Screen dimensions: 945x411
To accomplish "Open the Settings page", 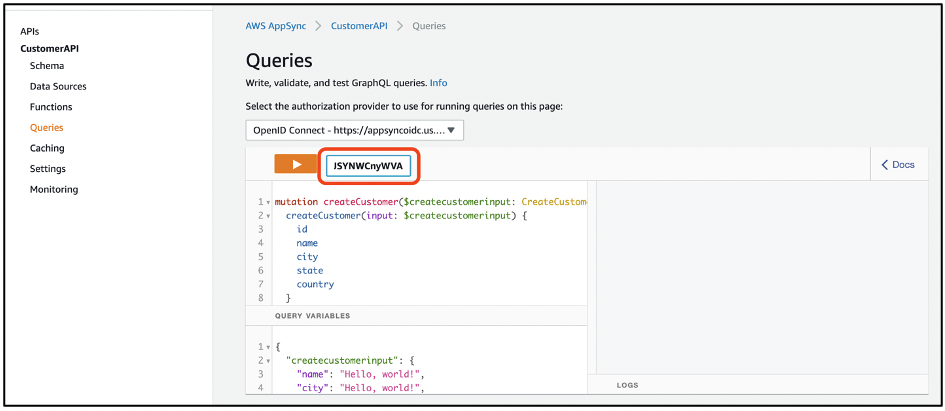I will 48,169.
